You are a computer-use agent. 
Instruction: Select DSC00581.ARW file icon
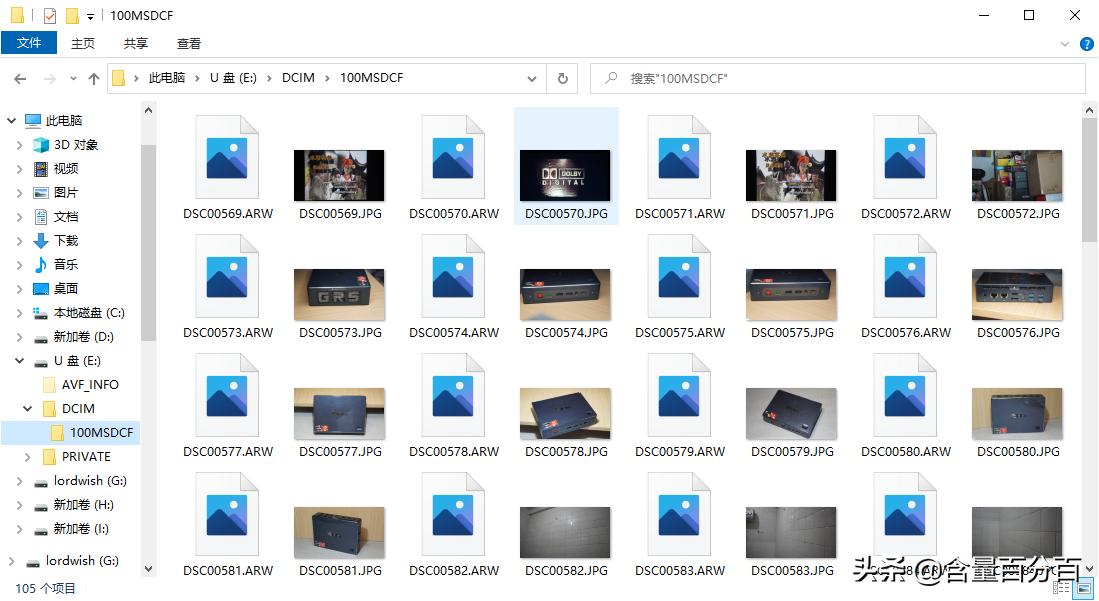pos(227,515)
